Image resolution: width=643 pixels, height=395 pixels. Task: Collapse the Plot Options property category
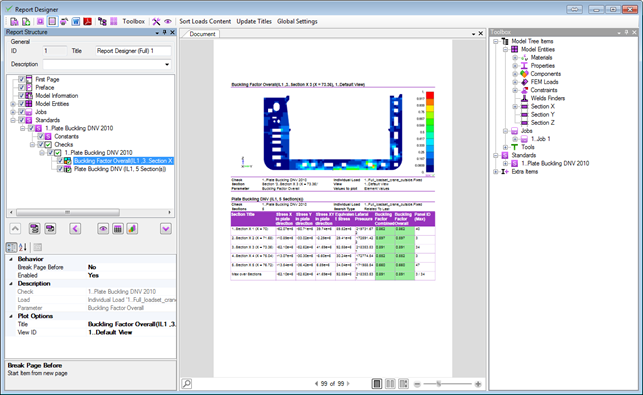coord(11,316)
